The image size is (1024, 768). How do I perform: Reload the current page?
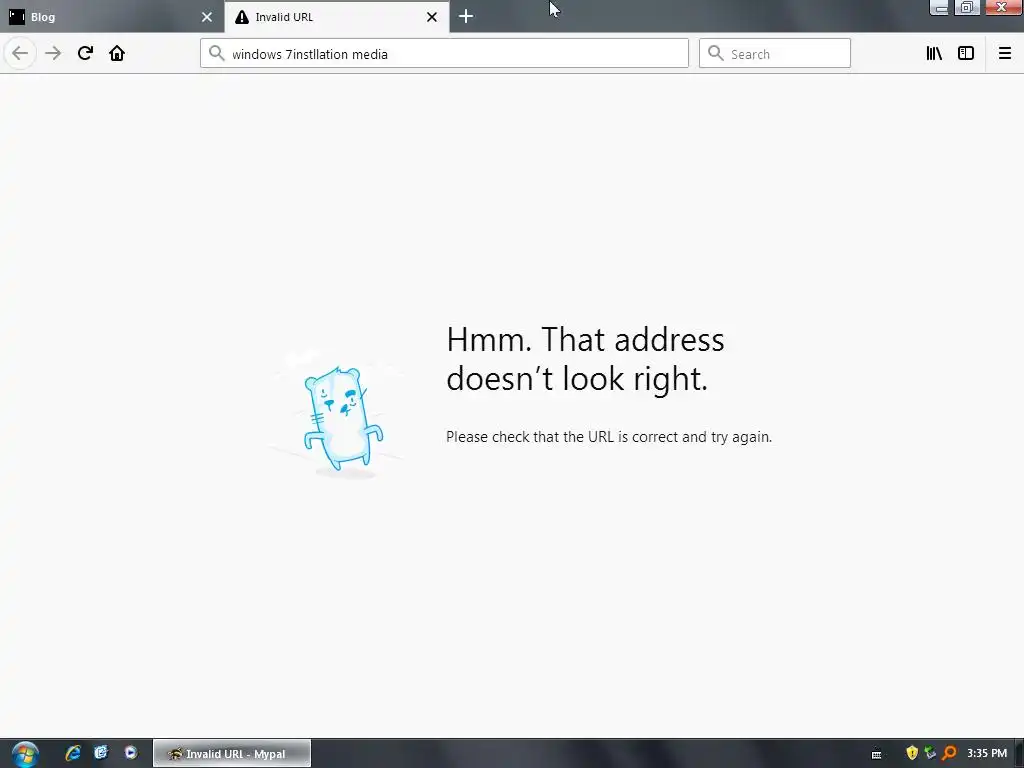[x=85, y=53]
